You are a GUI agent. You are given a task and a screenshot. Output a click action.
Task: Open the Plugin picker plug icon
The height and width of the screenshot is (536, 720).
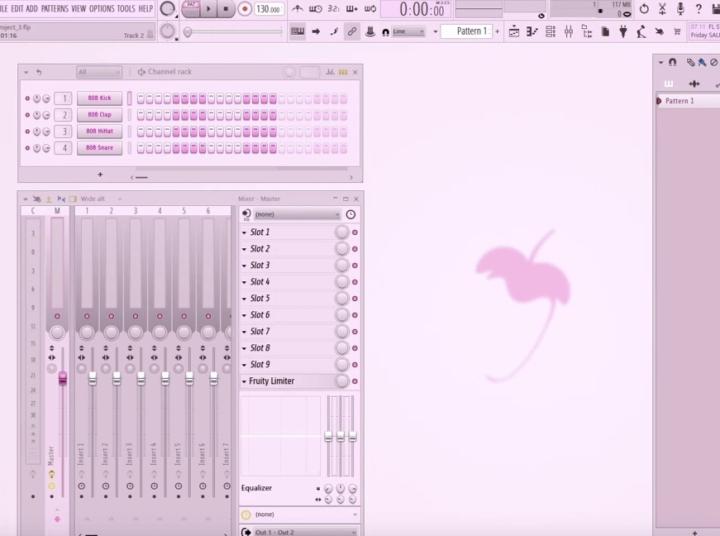click(x=623, y=32)
